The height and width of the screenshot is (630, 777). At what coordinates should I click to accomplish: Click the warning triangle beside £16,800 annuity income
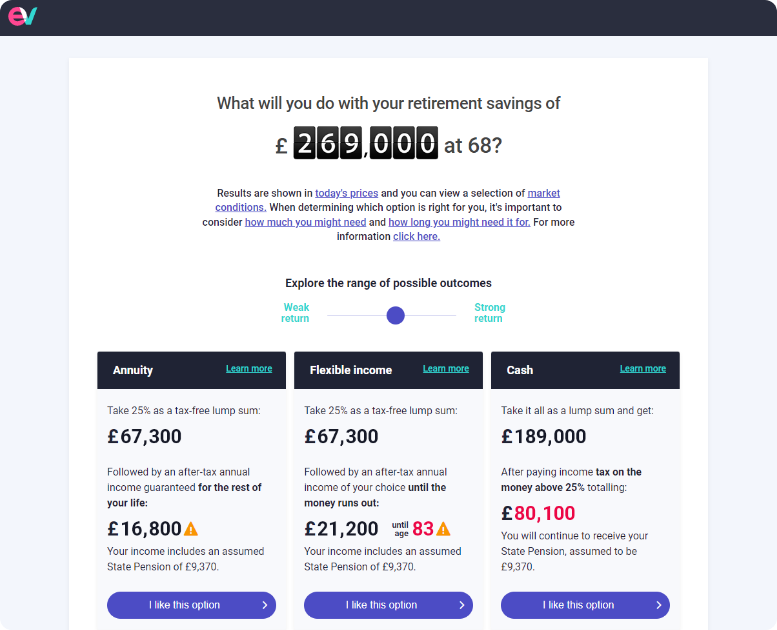191,529
